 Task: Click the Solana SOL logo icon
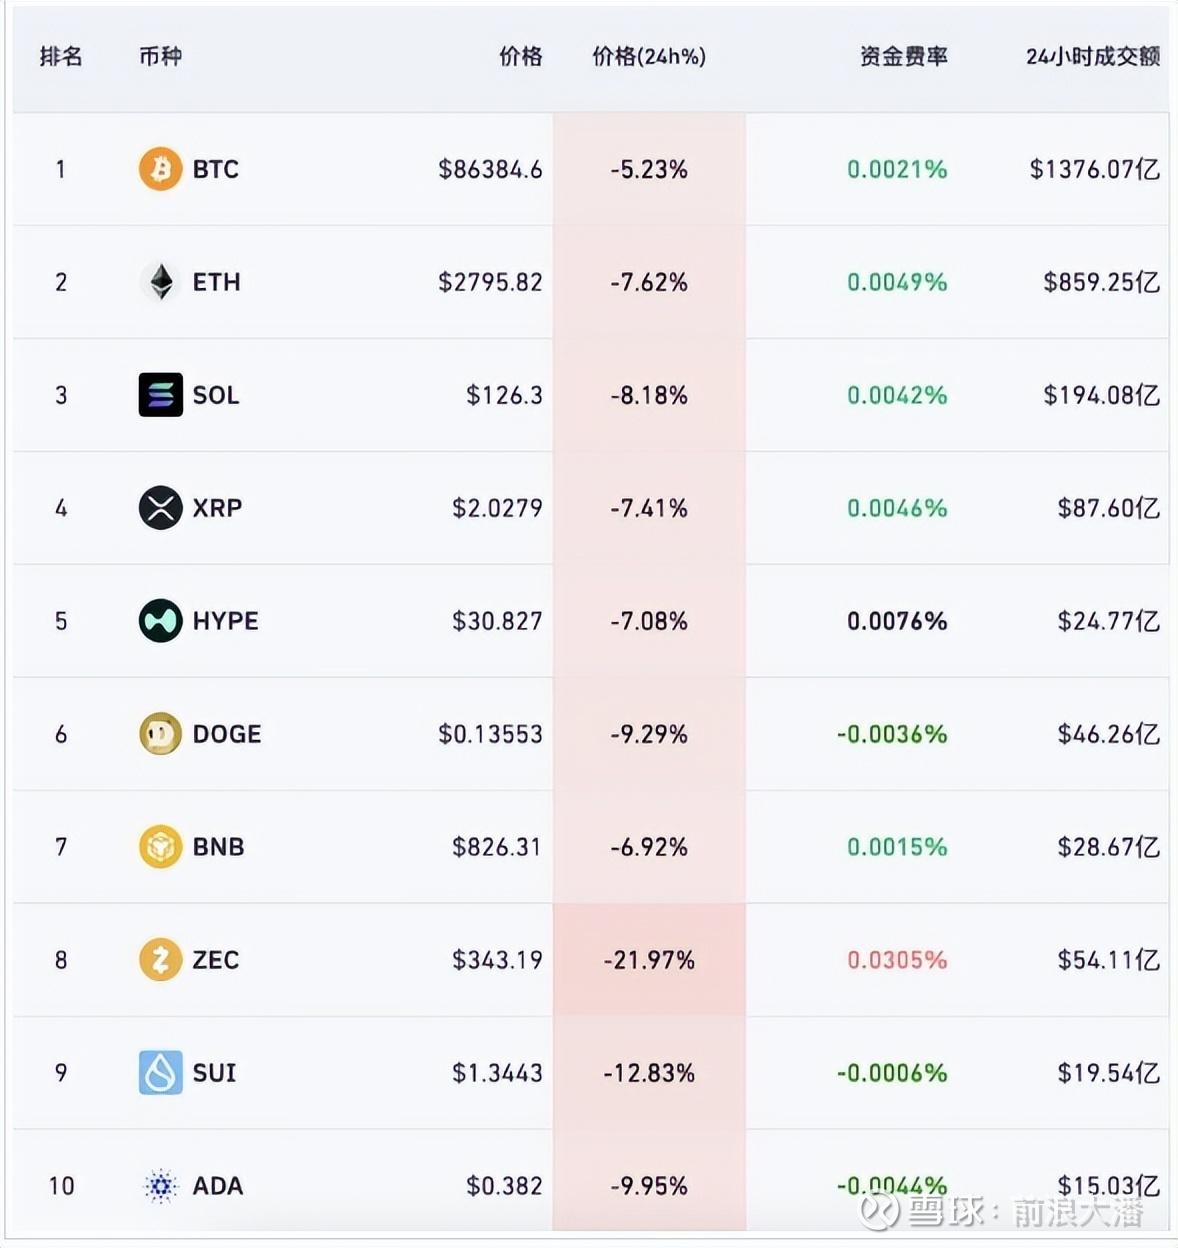click(x=160, y=395)
